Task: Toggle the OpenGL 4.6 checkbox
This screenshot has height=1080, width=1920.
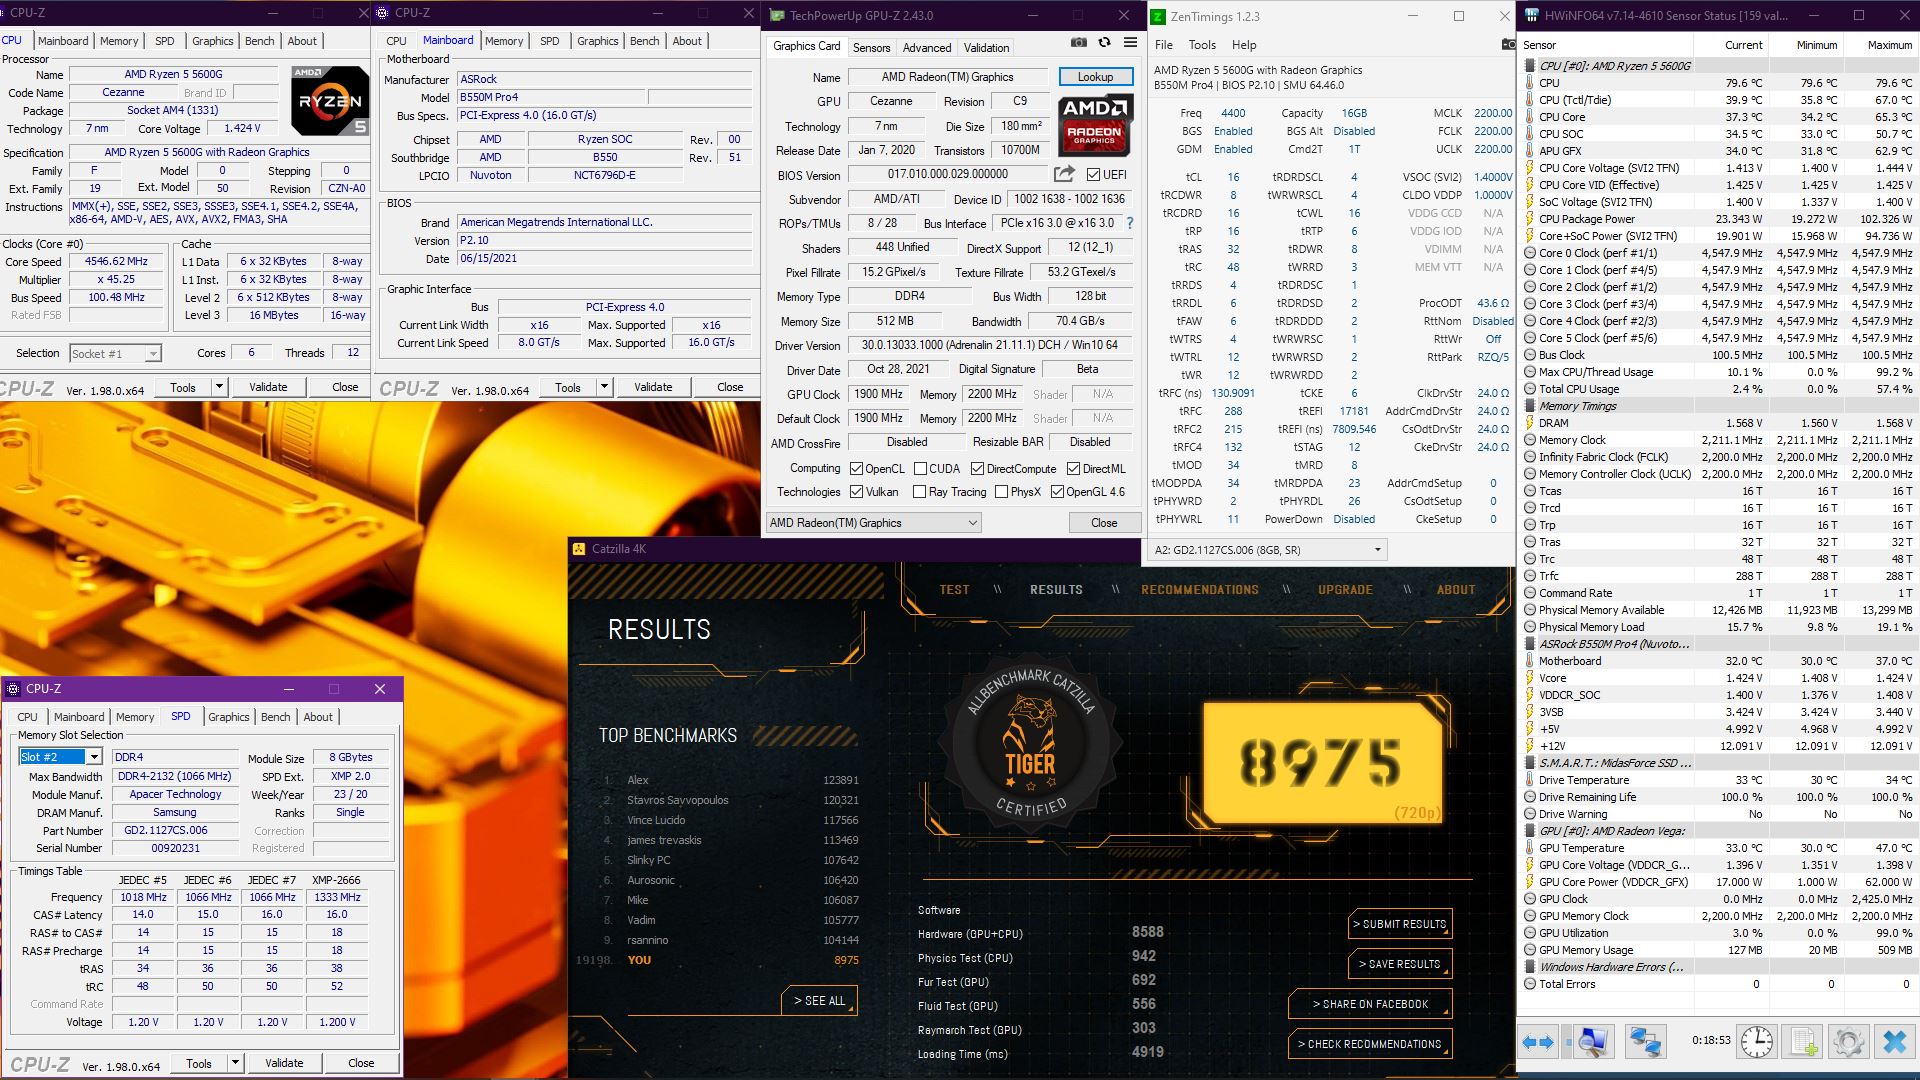Action: (1057, 492)
